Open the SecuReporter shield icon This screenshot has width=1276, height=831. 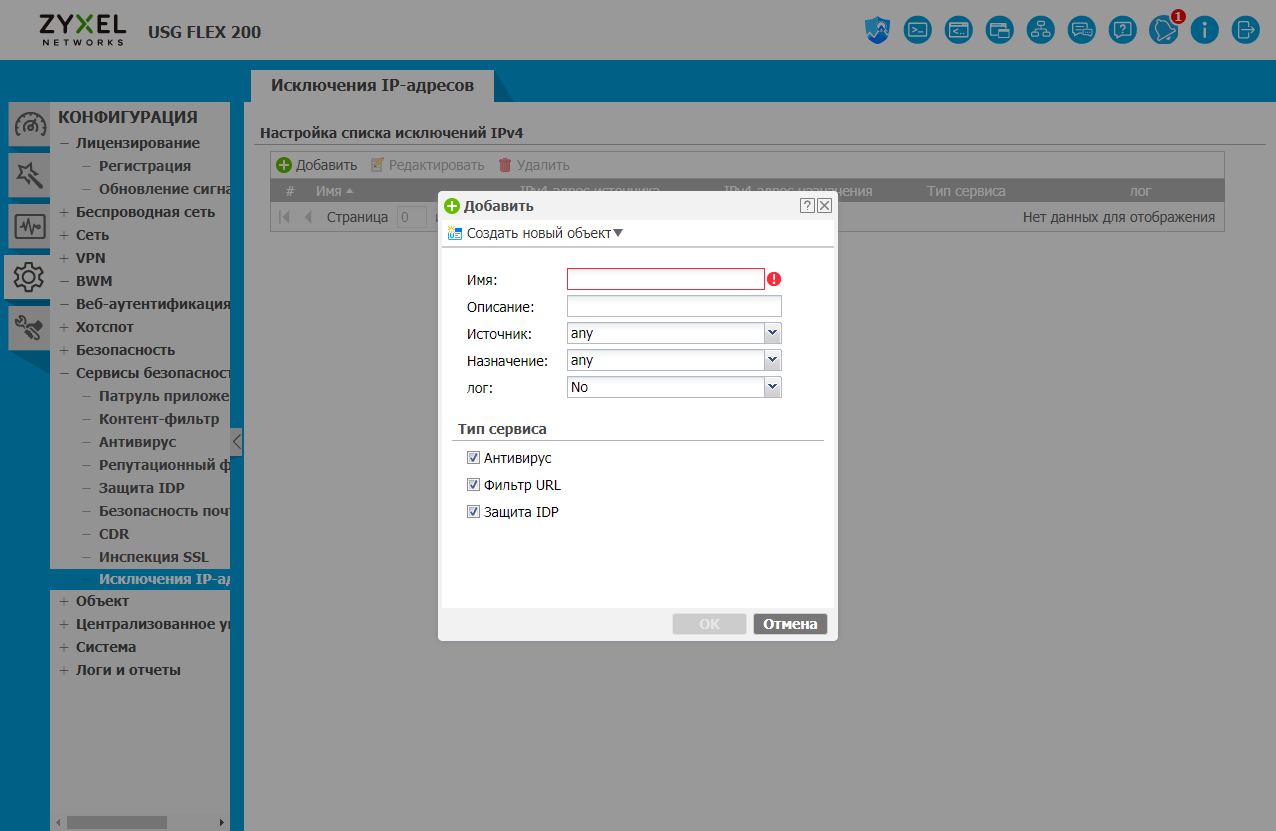(877, 30)
